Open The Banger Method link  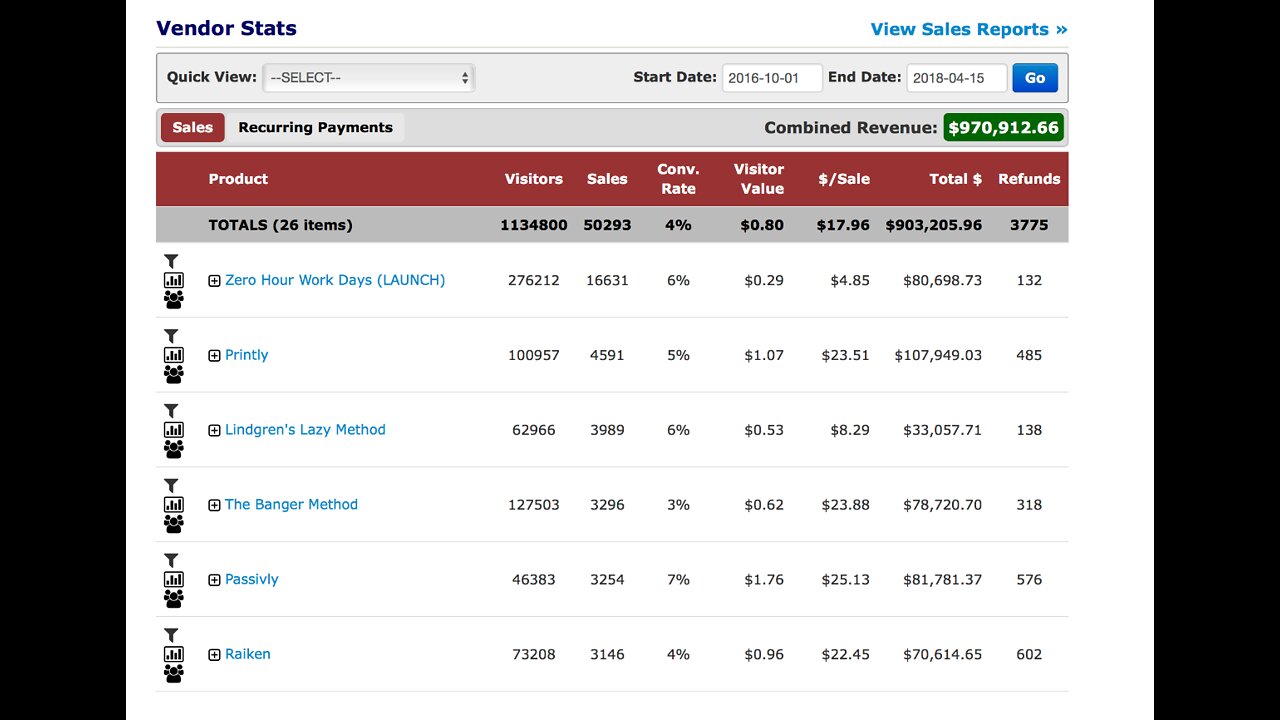click(x=291, y=505)
